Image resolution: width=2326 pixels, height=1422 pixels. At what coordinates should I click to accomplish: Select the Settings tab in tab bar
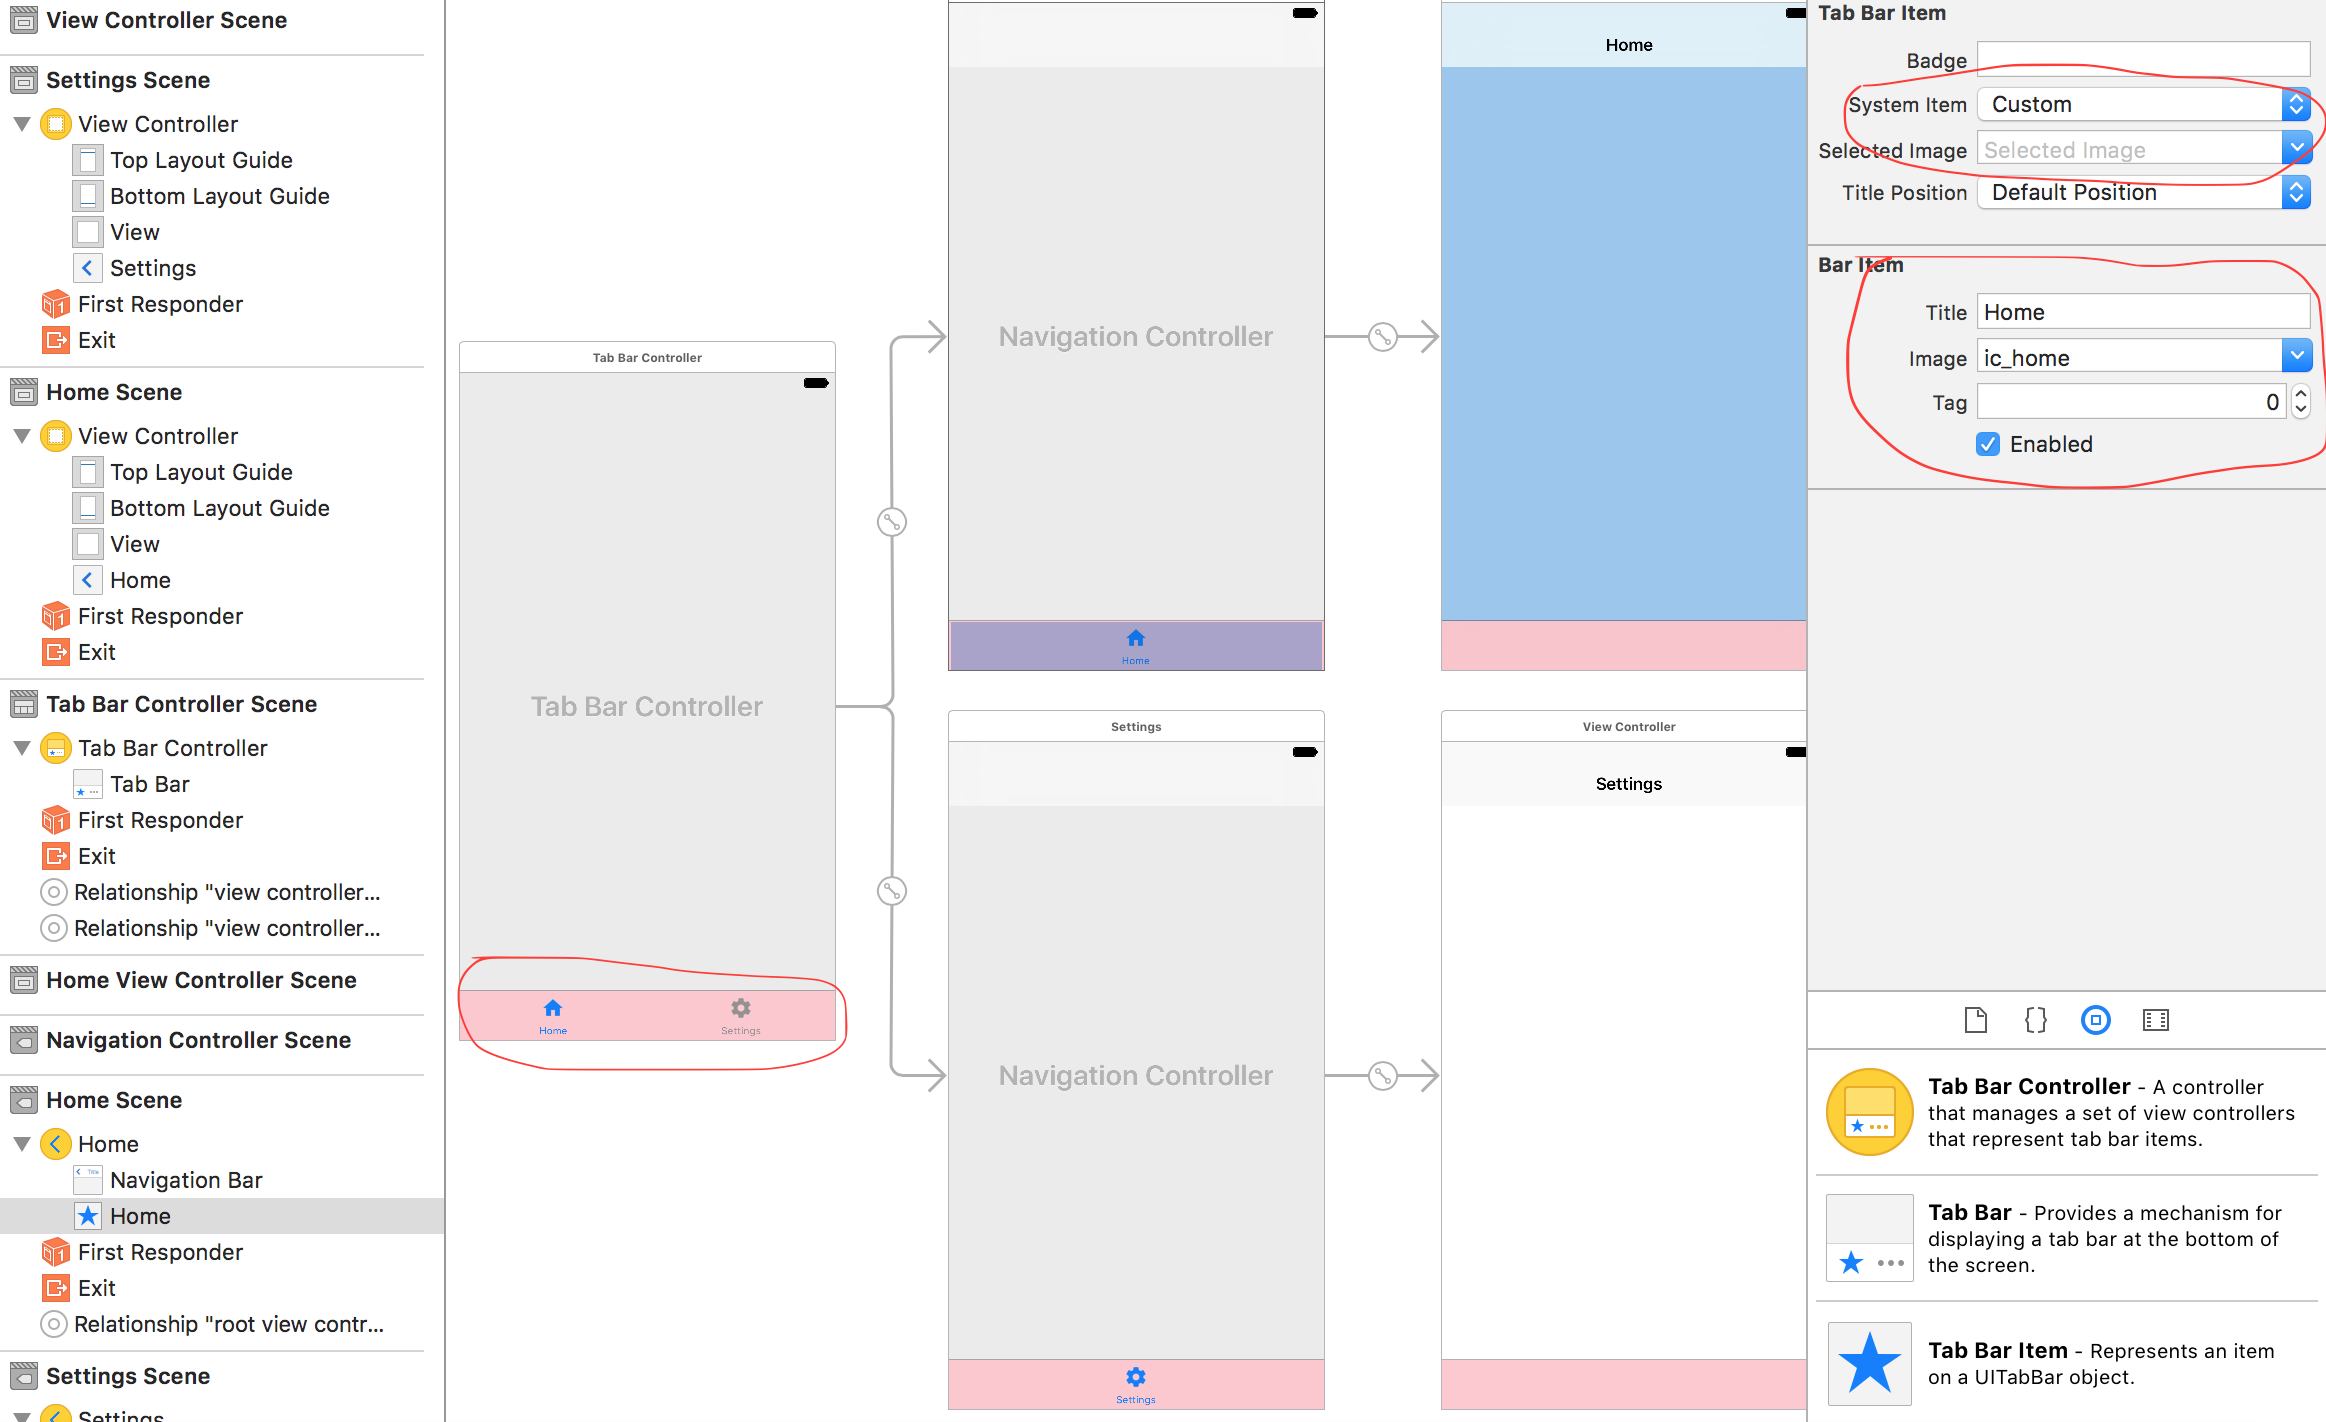pyautogui.click(x=739, y=1015)
